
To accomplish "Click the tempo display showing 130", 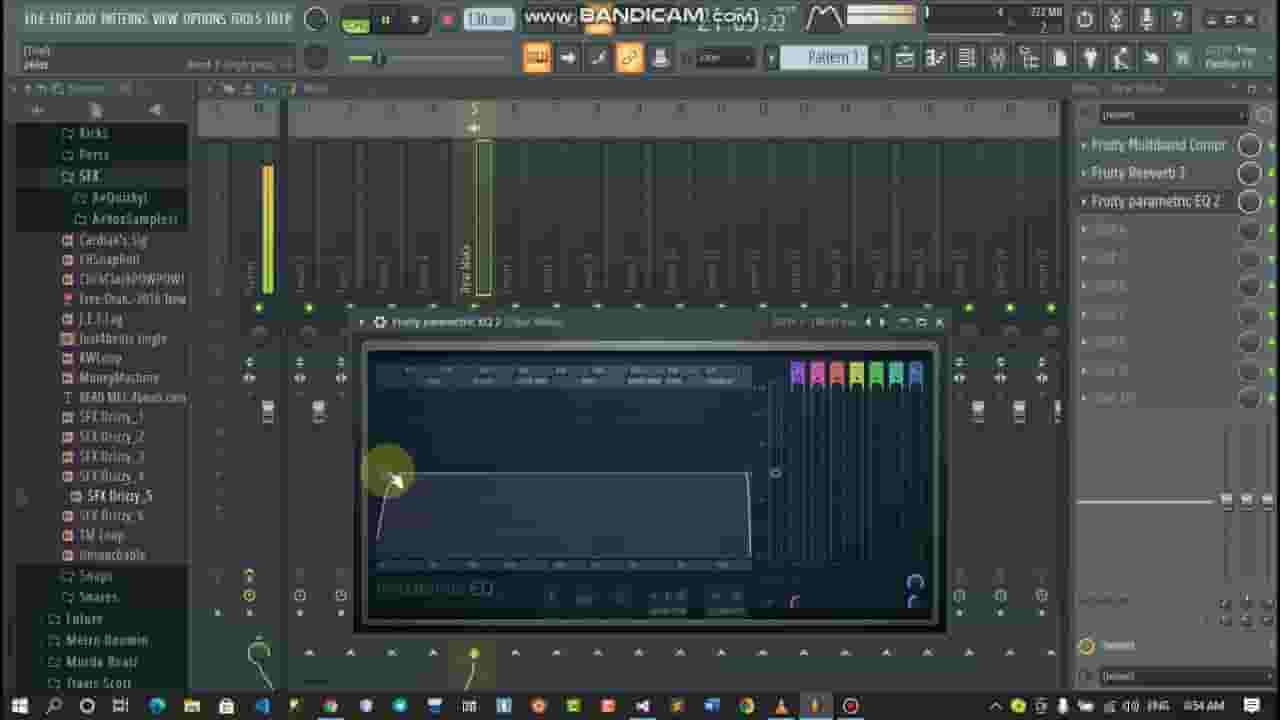I will tap(489, 20).
